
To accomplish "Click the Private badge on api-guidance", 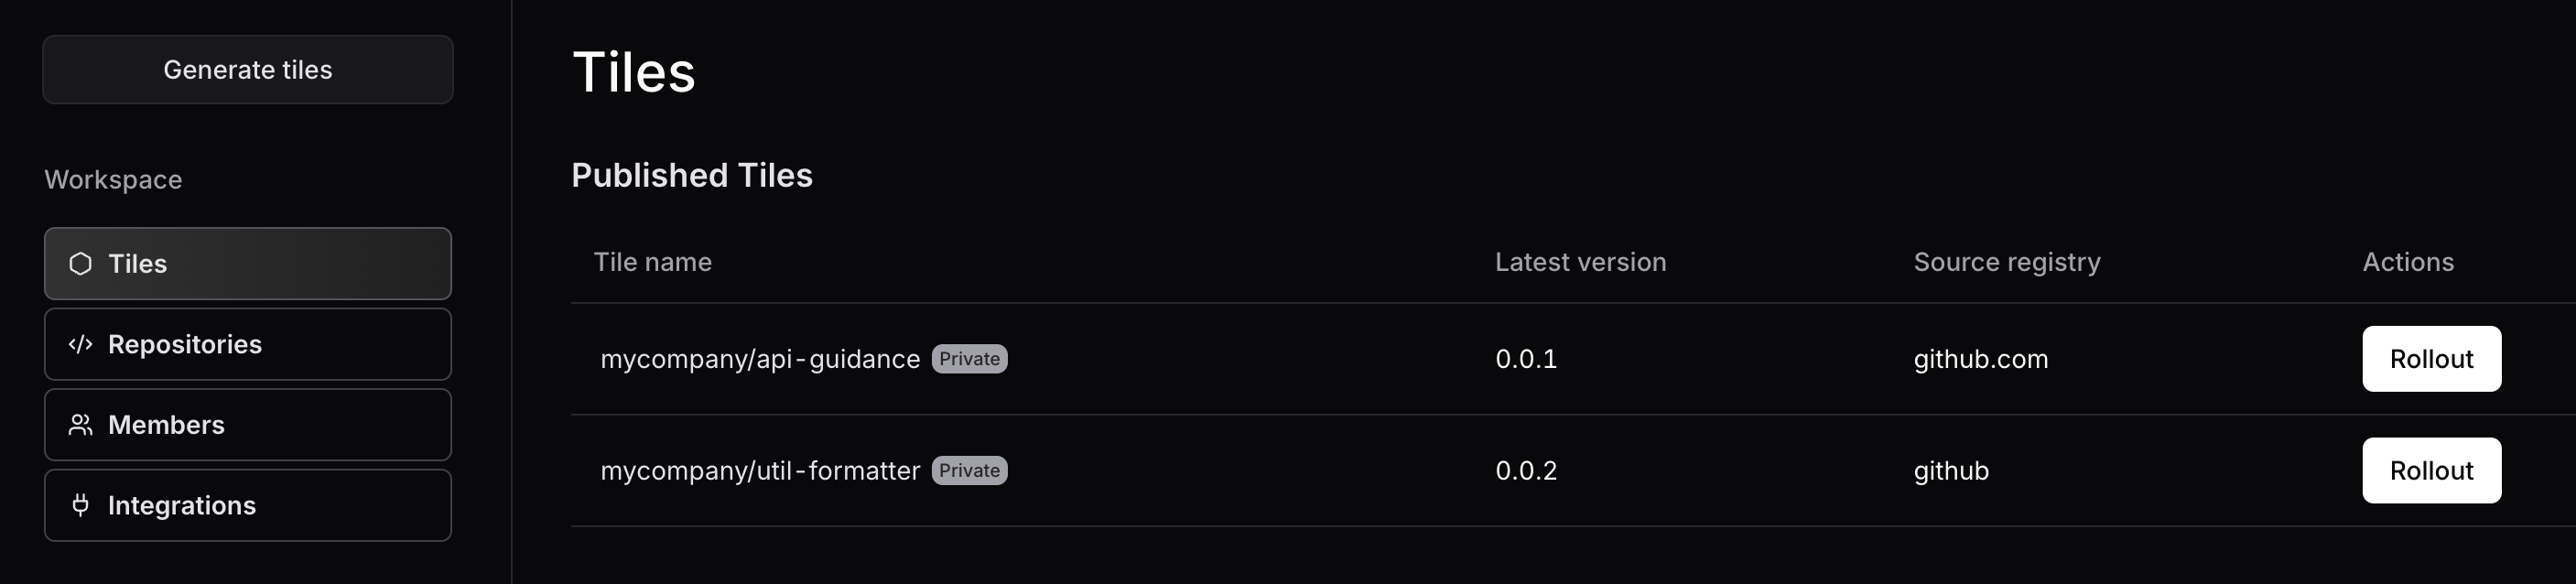I will coord(969,359).
